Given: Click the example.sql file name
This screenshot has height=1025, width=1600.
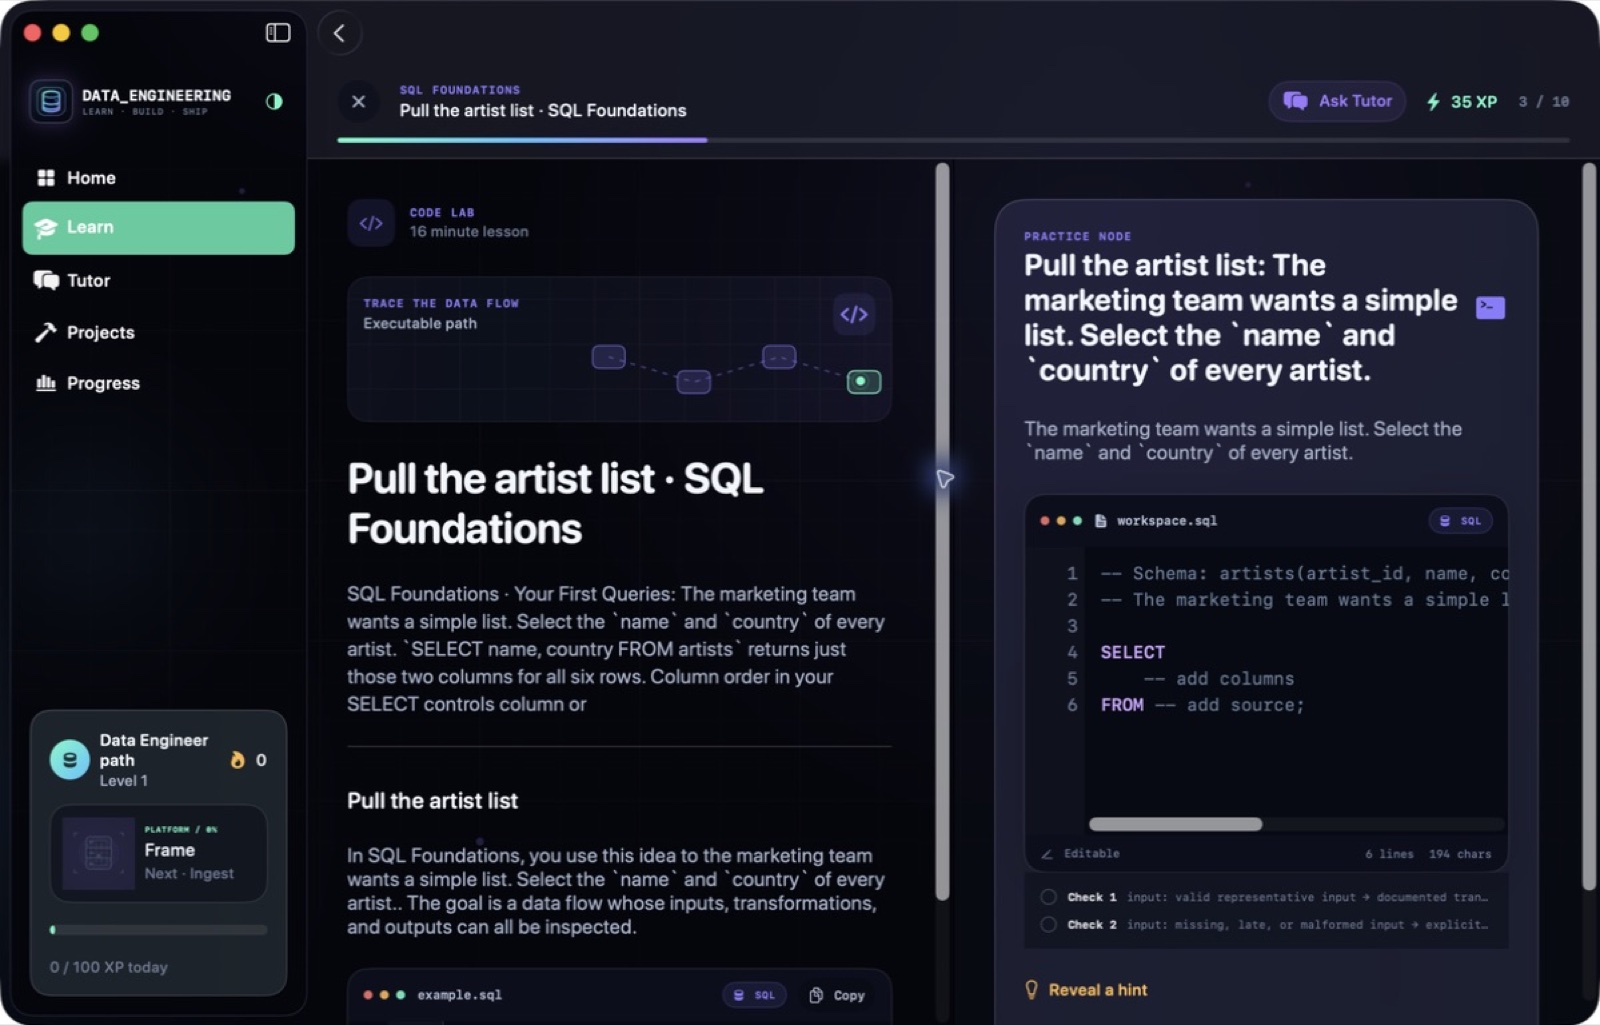Looking at the screenshot, I should click(459, 995).
